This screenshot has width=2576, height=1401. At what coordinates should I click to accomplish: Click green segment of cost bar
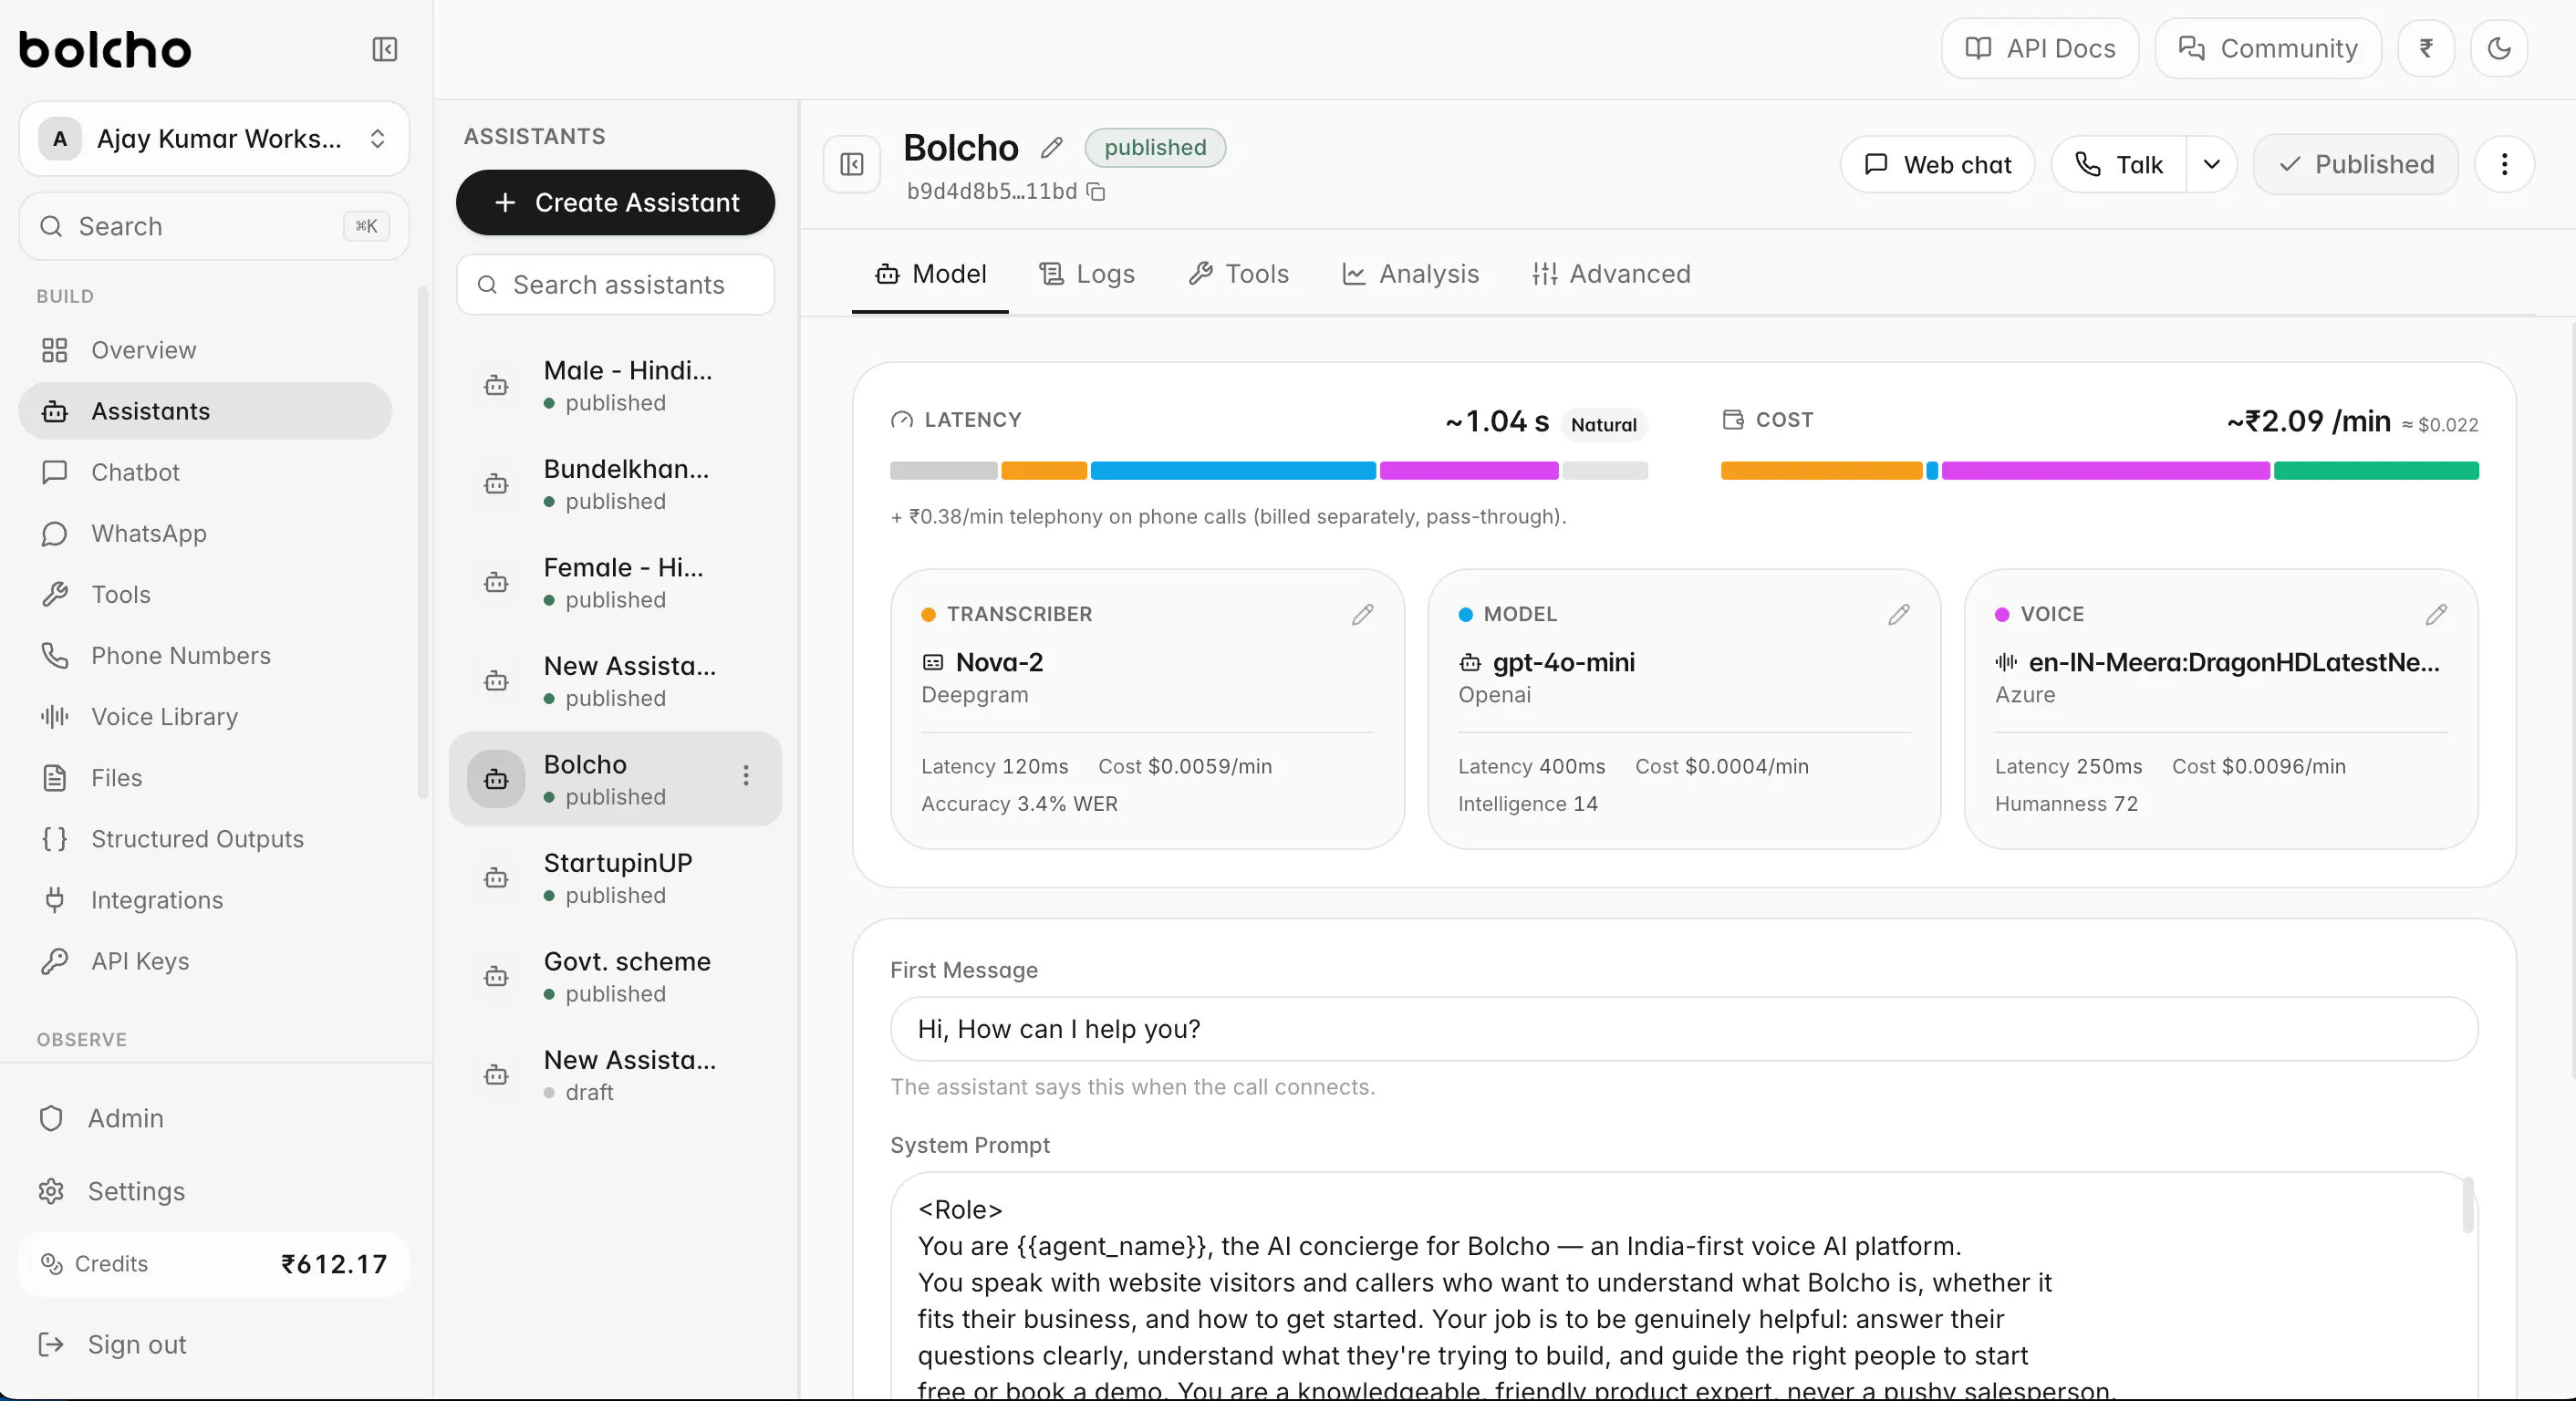(x=2376, y=471)
